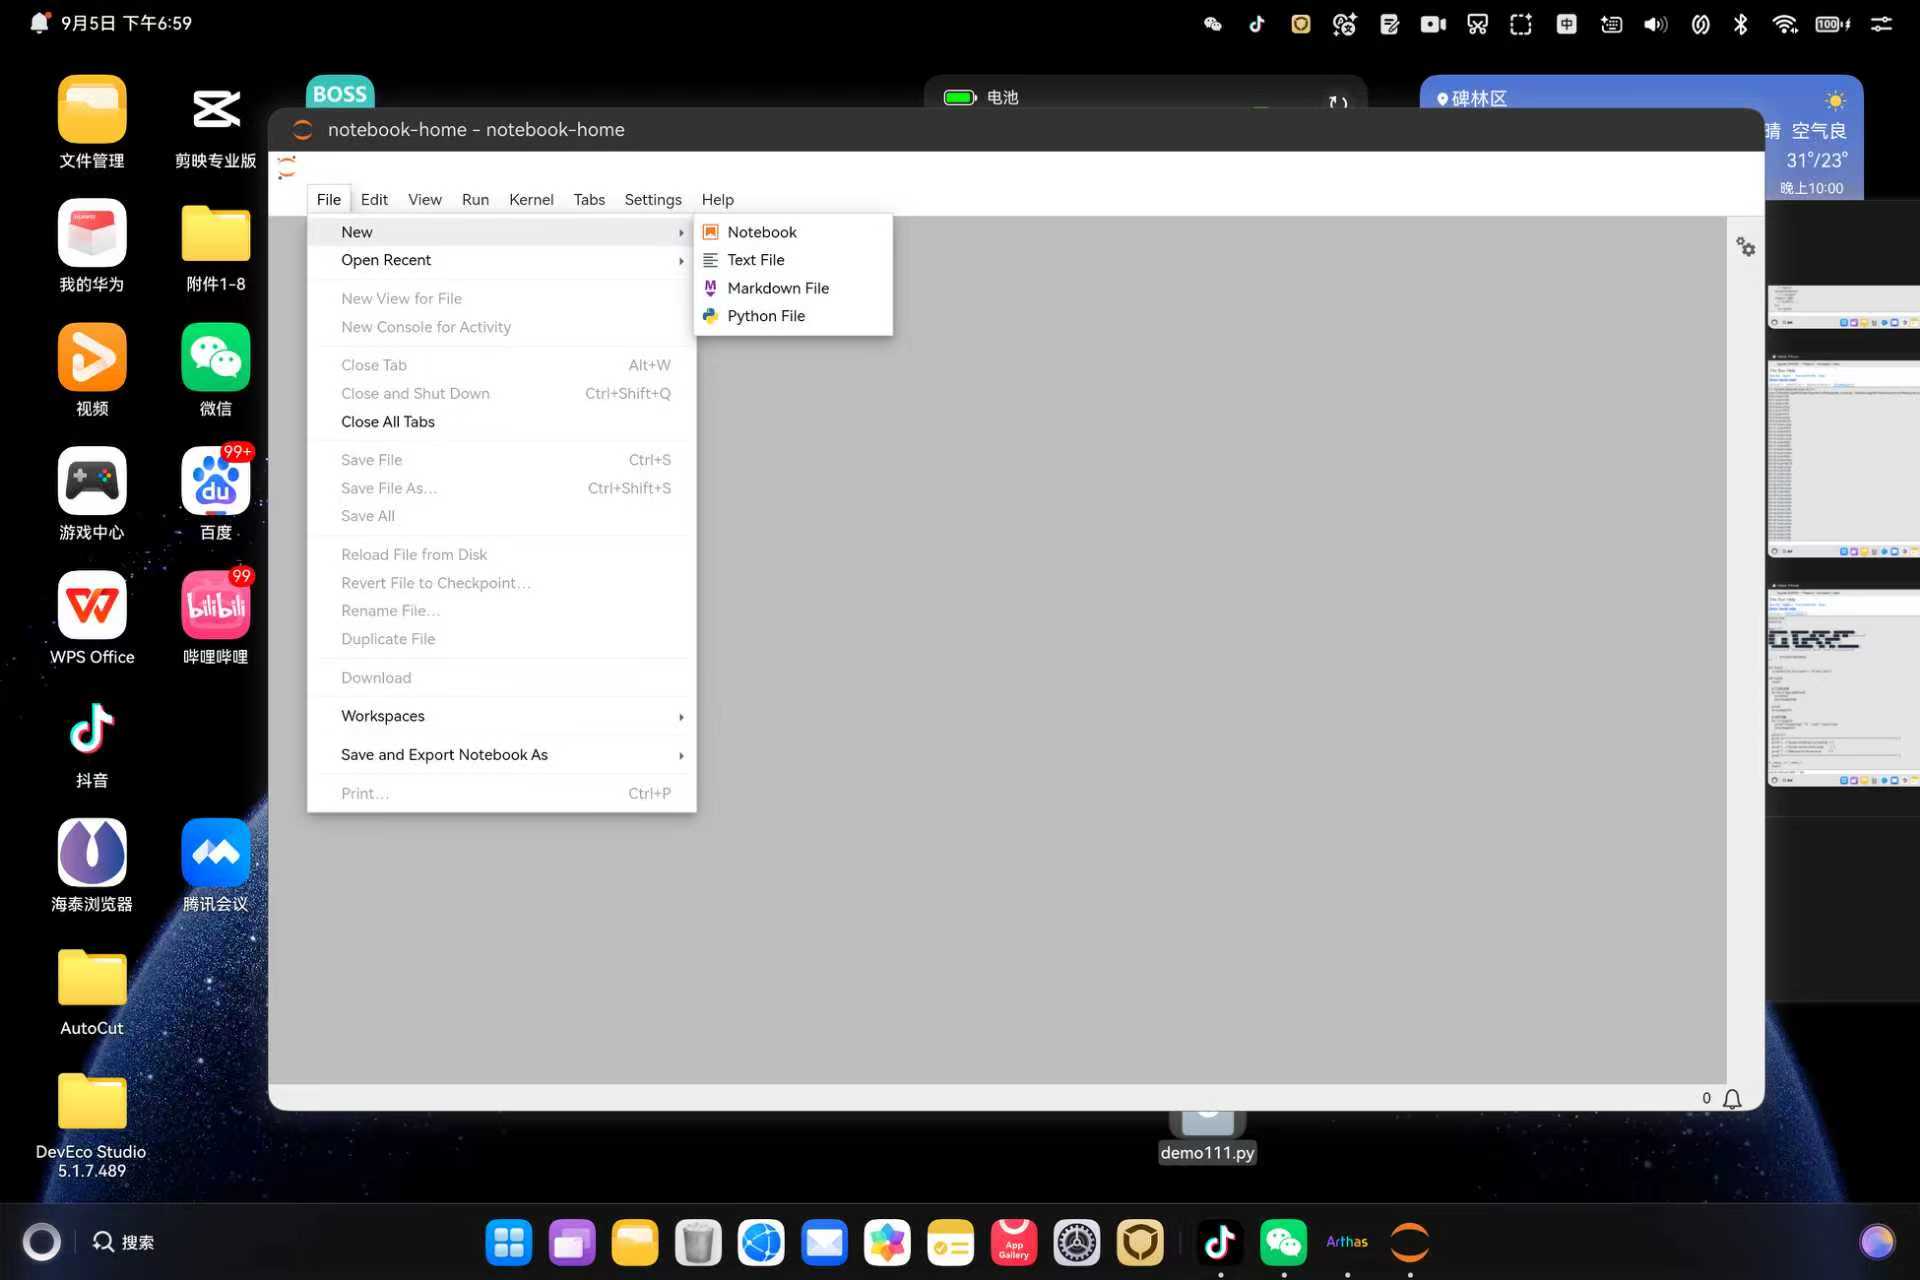
Task: Refresh the 电池 battery widget
Action: 1338,102
